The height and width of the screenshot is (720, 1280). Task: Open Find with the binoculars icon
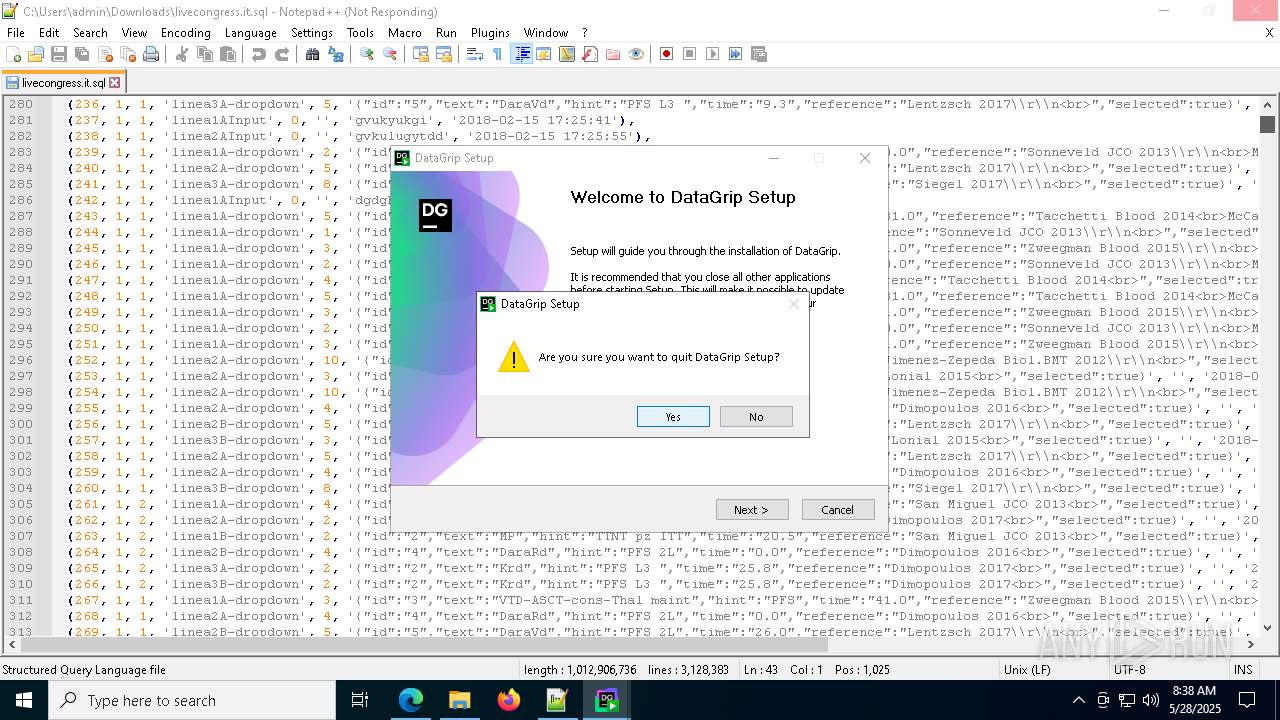point(313,54)
